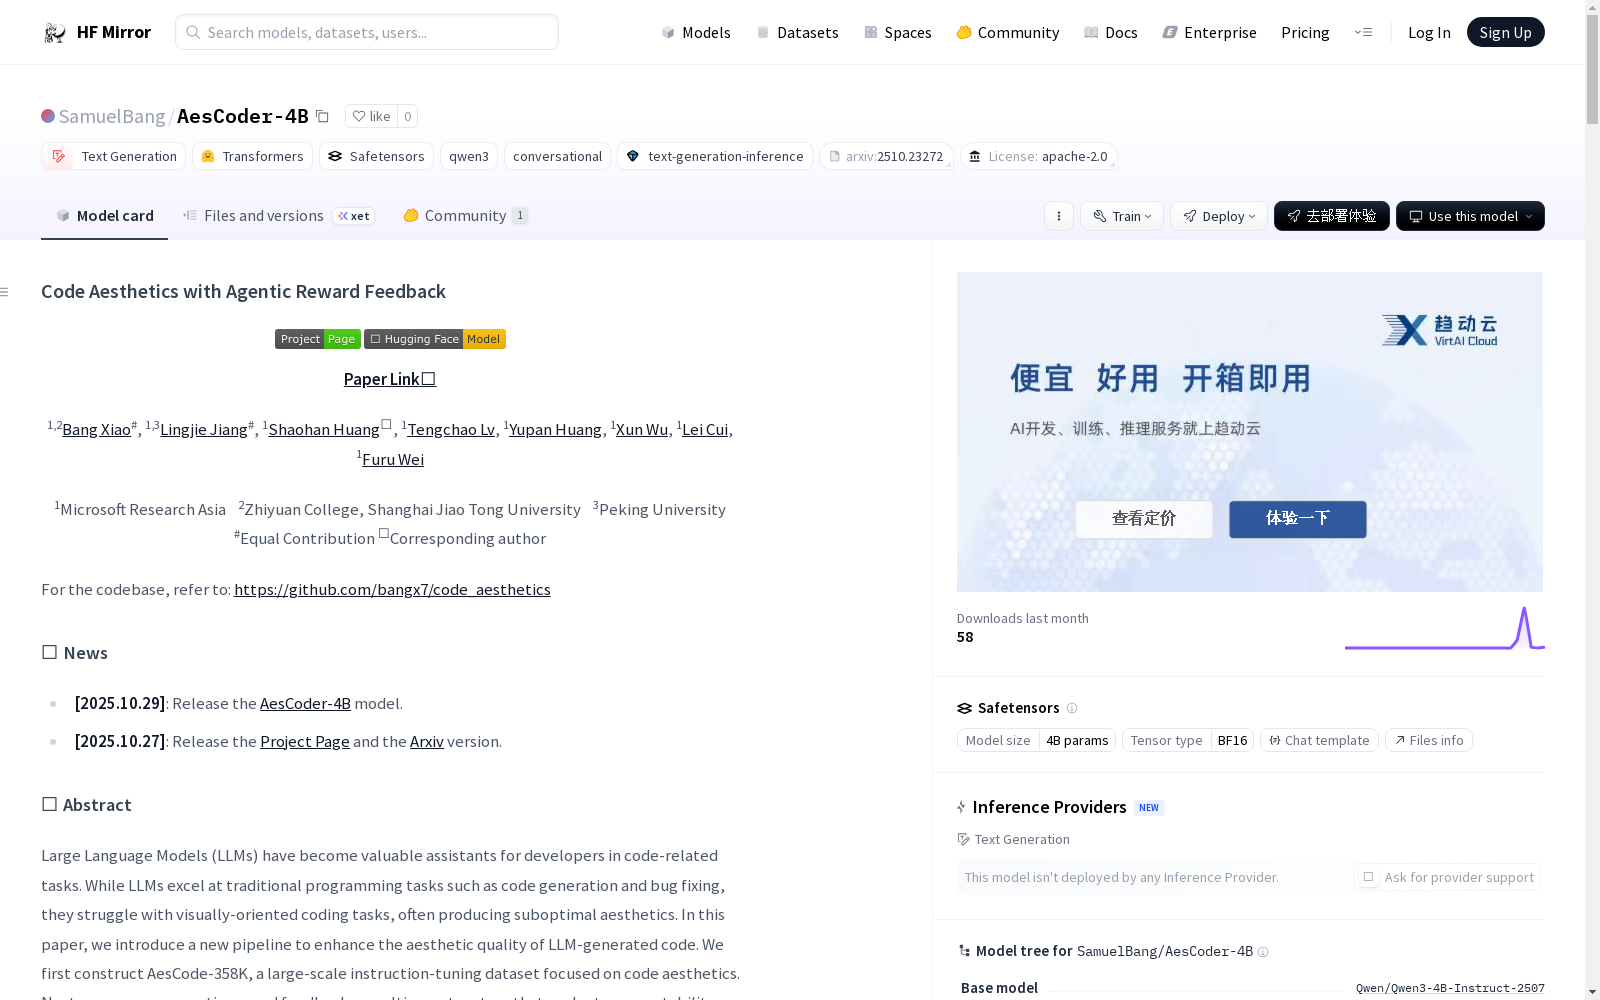The width and height of the screenshot is (1600, 1000).
Task: Open the more options three-dot menu
Action: pos(1059,216)
